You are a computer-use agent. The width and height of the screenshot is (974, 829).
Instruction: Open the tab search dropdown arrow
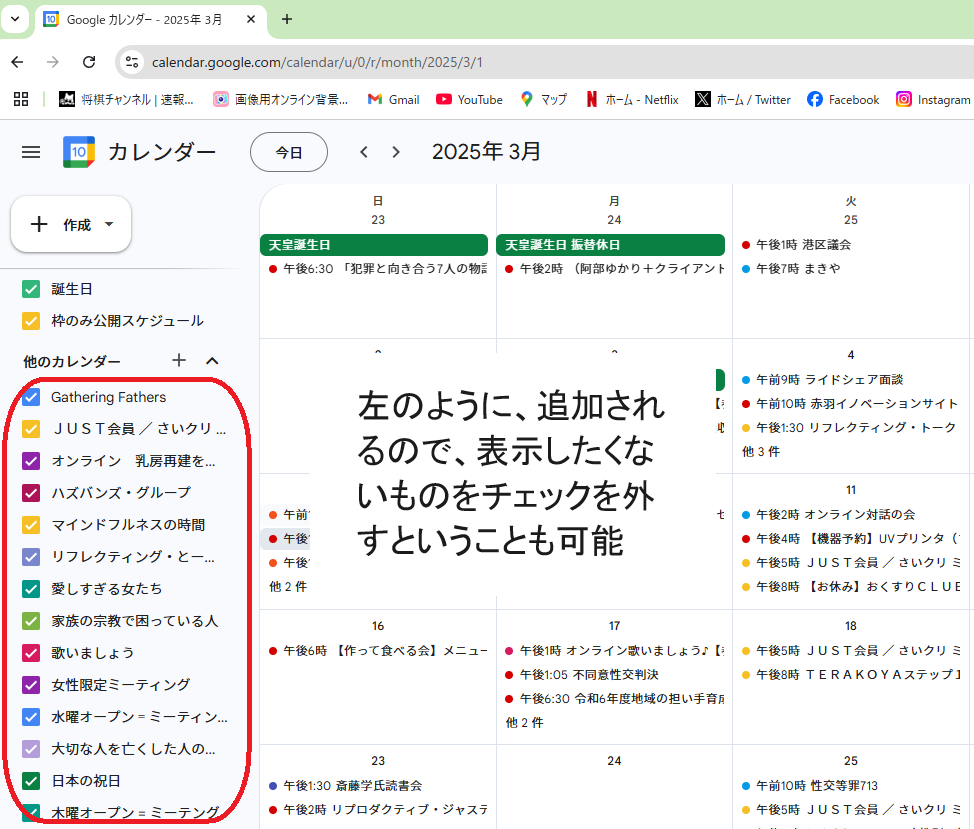tap(15, 19)
